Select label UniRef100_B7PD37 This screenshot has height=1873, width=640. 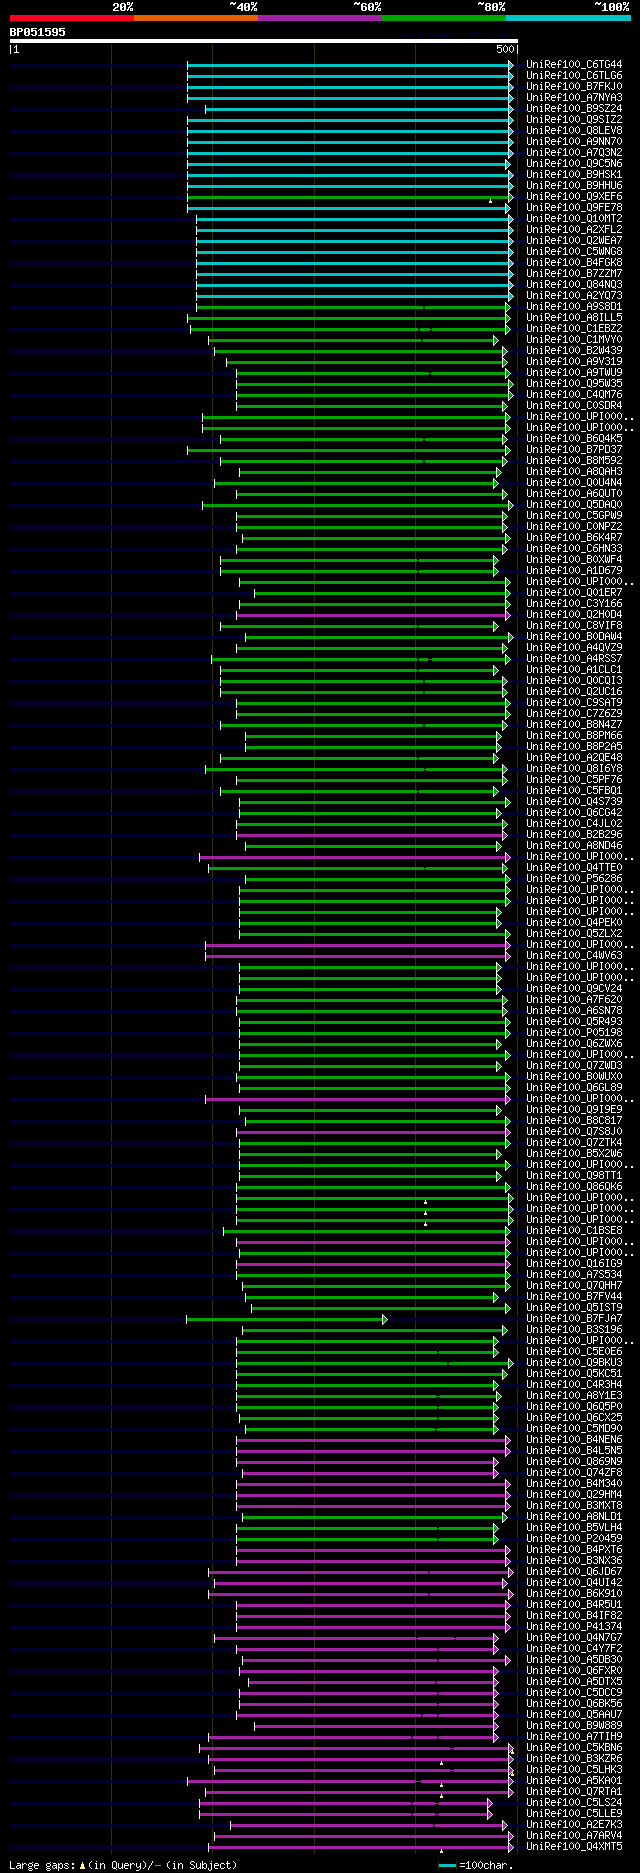point(574,450)
